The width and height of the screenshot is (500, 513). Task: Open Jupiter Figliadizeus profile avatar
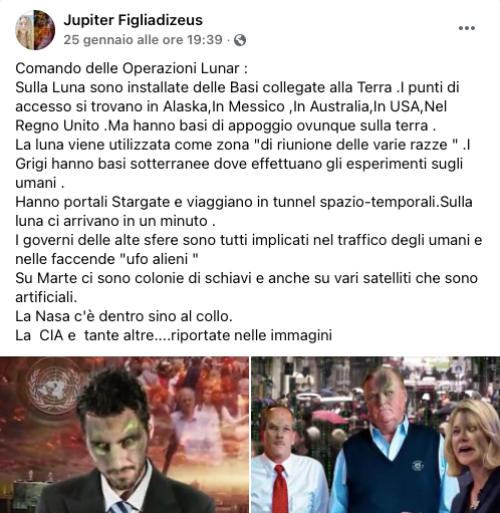tap(35, 30)
